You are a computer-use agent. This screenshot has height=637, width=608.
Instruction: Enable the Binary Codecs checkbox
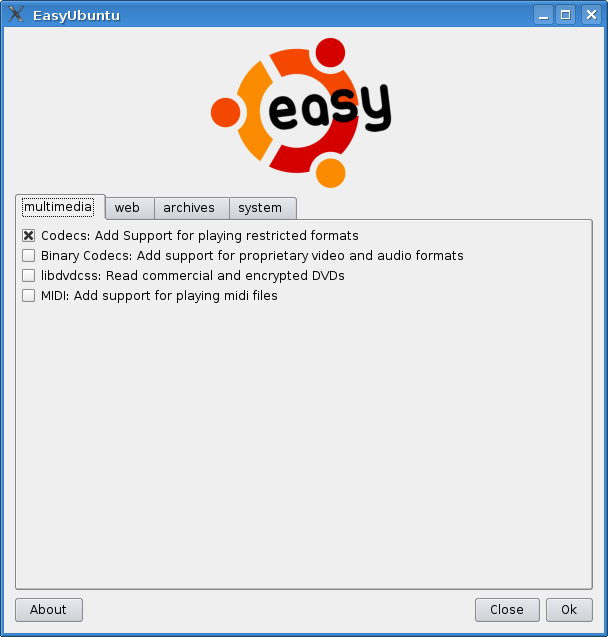pyautogui.click(x=28, y=256)
